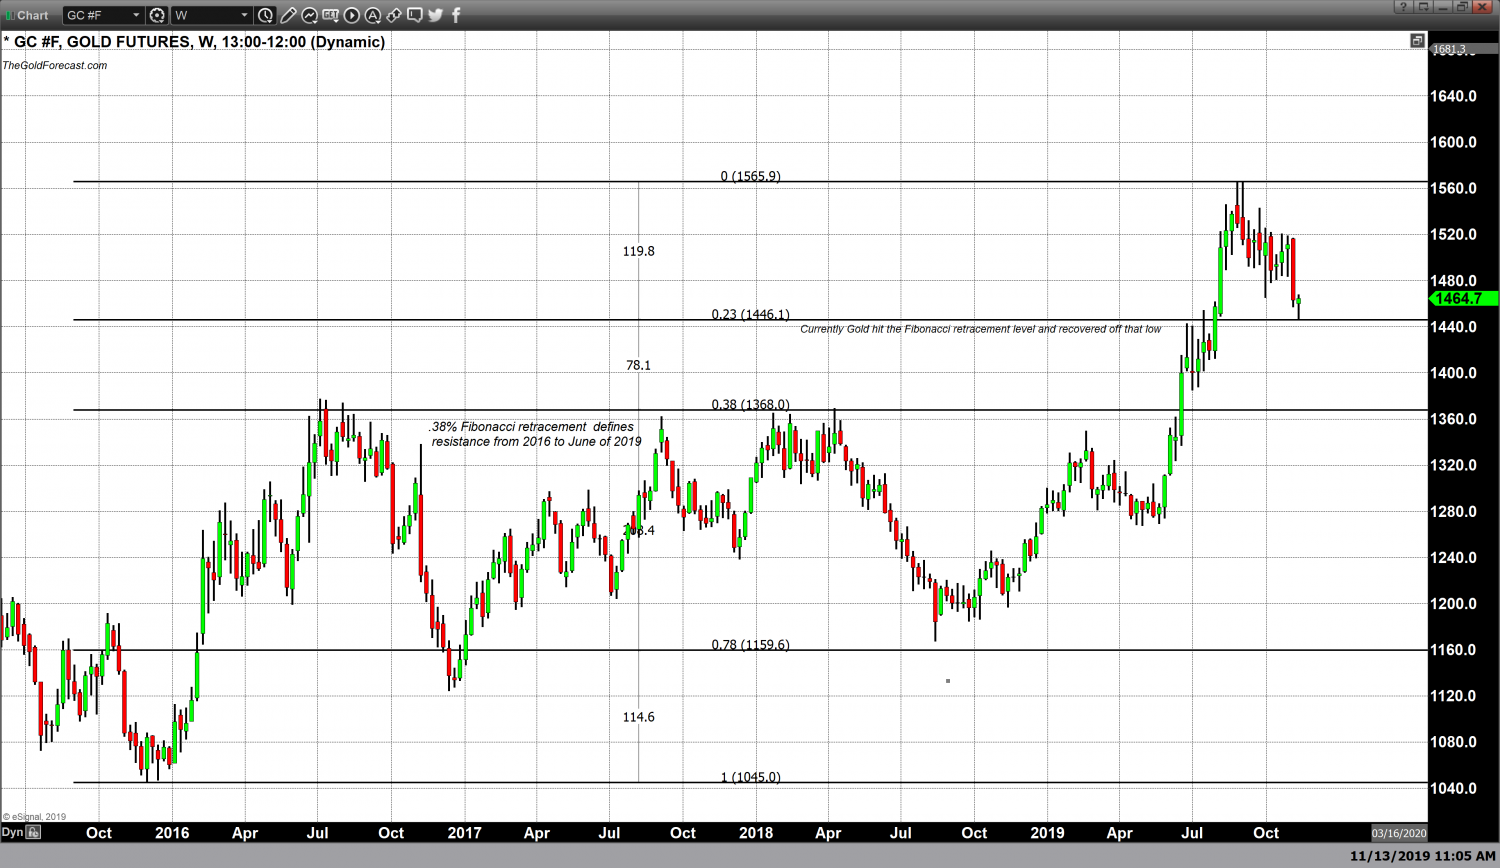Toggle the chart pane overlay button
Viewport: 1500px width, 868px height.
click(x=1417, y=41)
